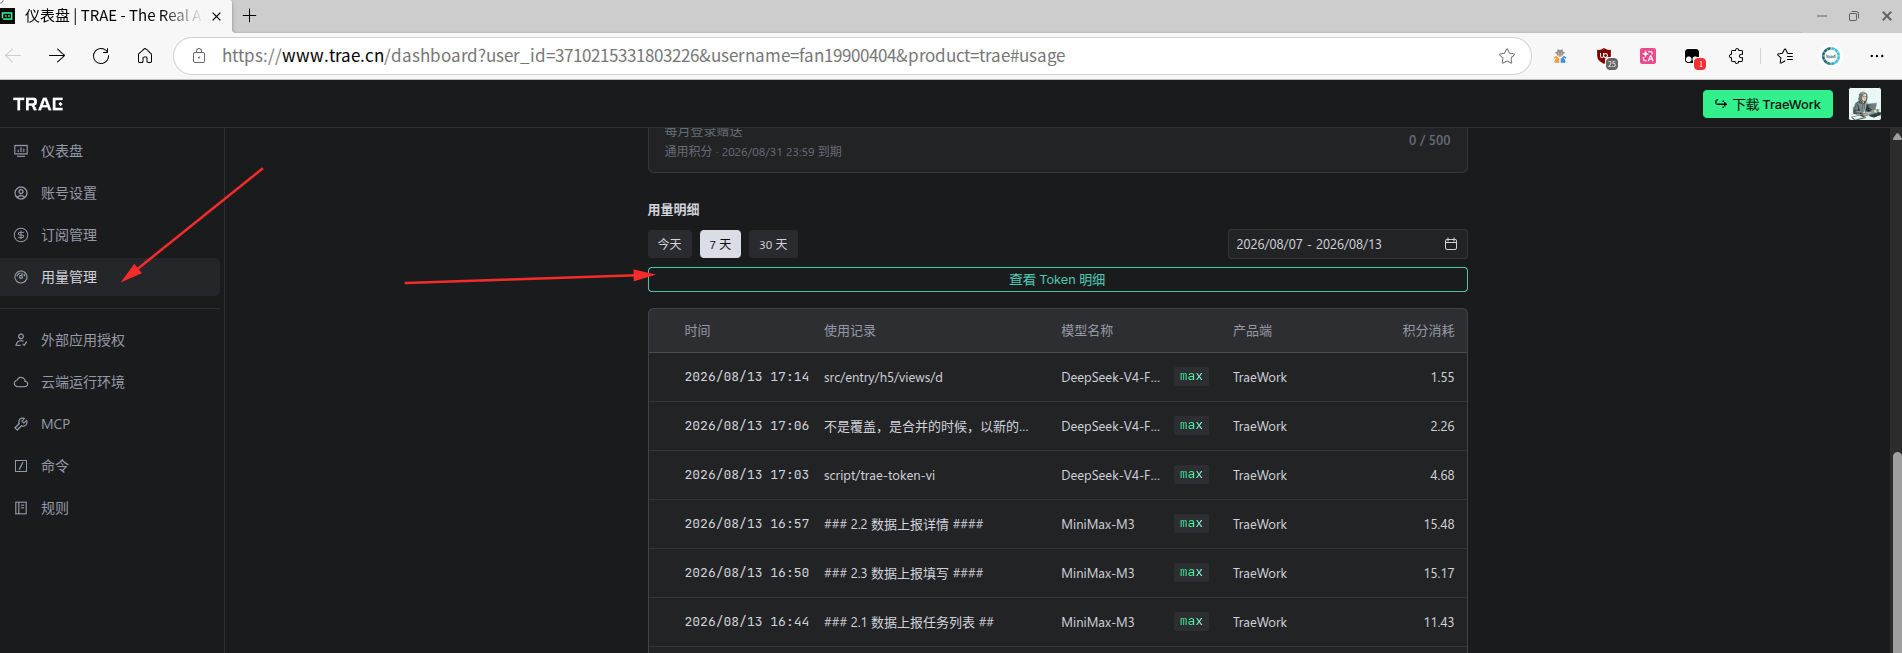Click record src/entry/h5/views/d

click(883, 377)
